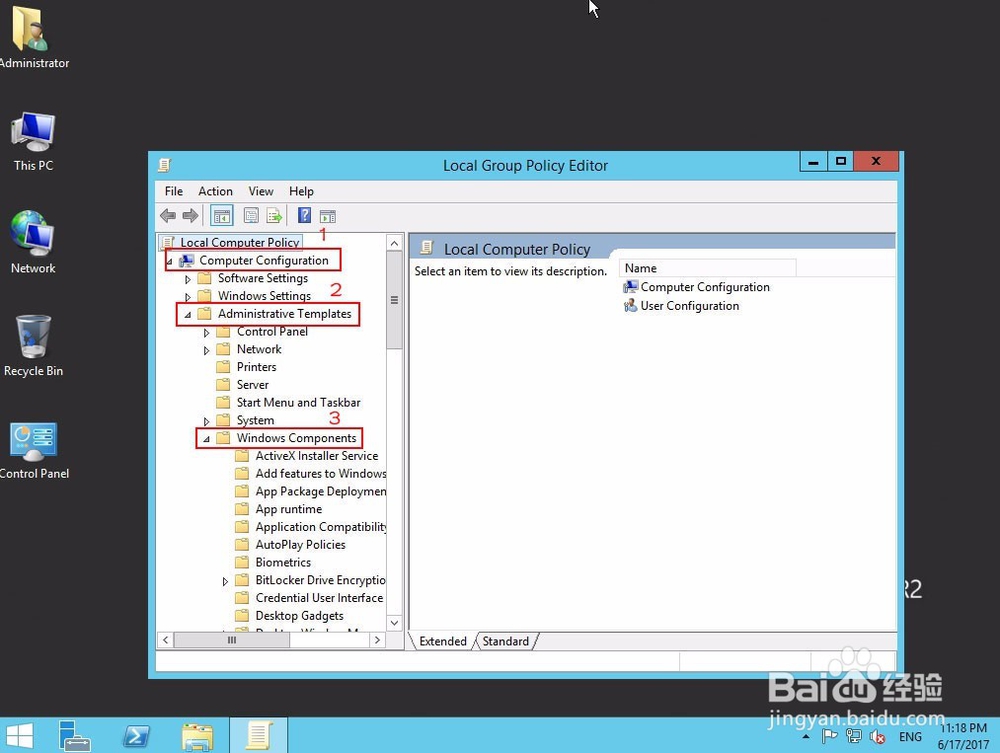Open the Action menu
The height and width of the screenshot is (753, 1000).
point(215,191)
